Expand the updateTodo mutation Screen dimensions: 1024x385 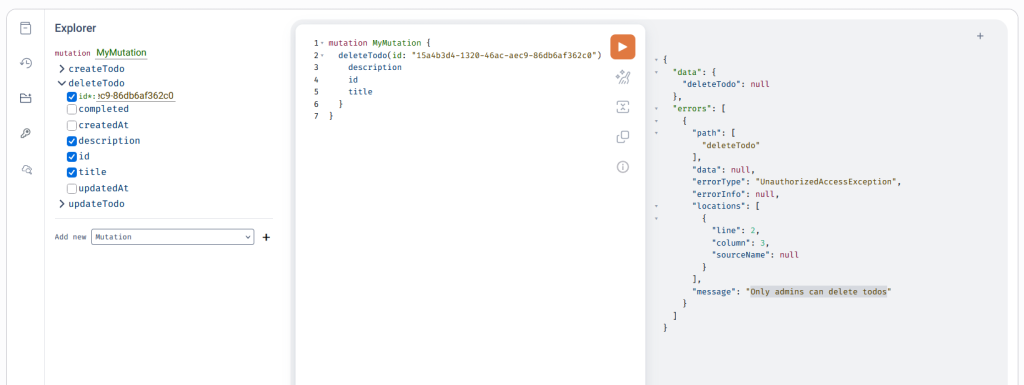point(62,204)
